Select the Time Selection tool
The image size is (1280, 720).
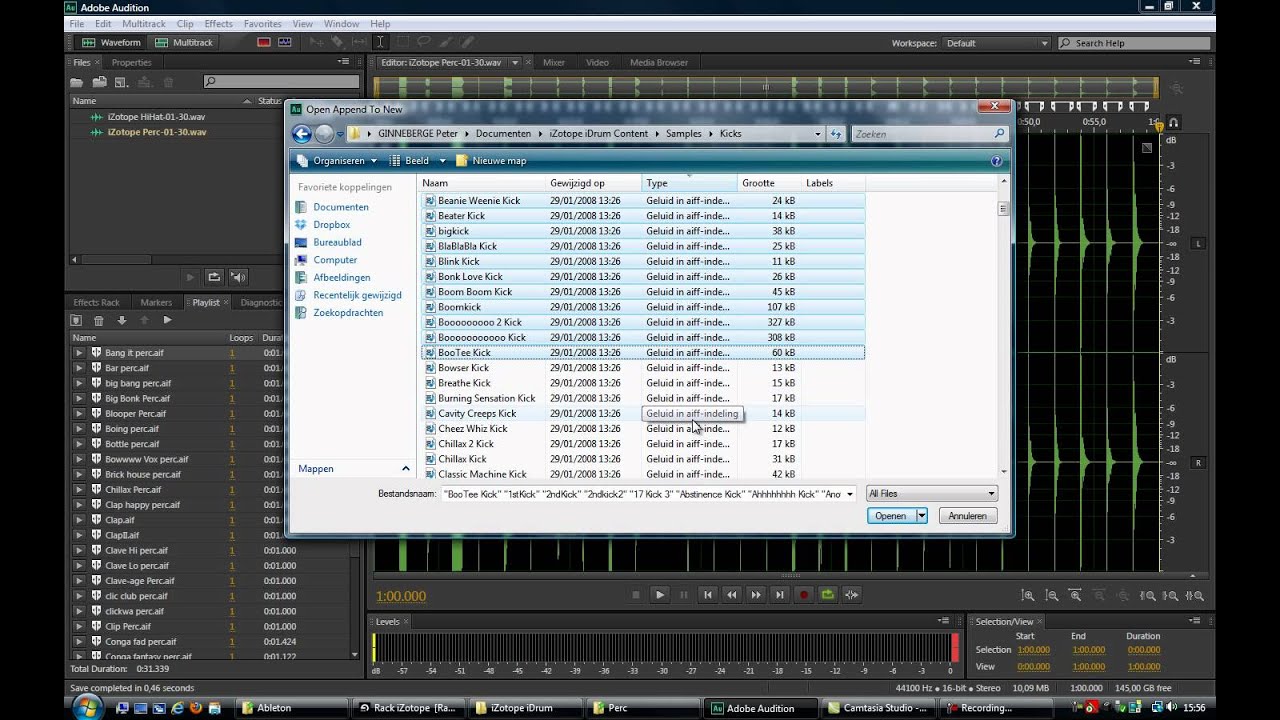tap(380, 42)
